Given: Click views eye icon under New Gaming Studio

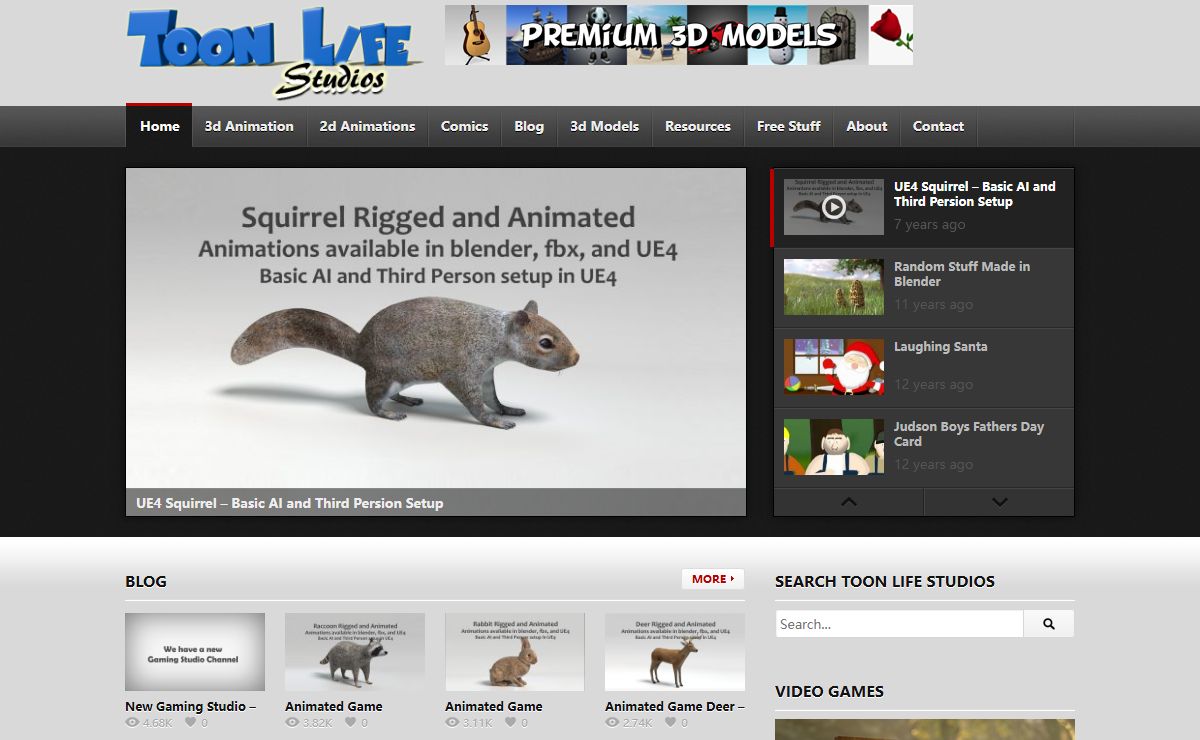Looking at the screenshot, I should click(x=132, y=722).
